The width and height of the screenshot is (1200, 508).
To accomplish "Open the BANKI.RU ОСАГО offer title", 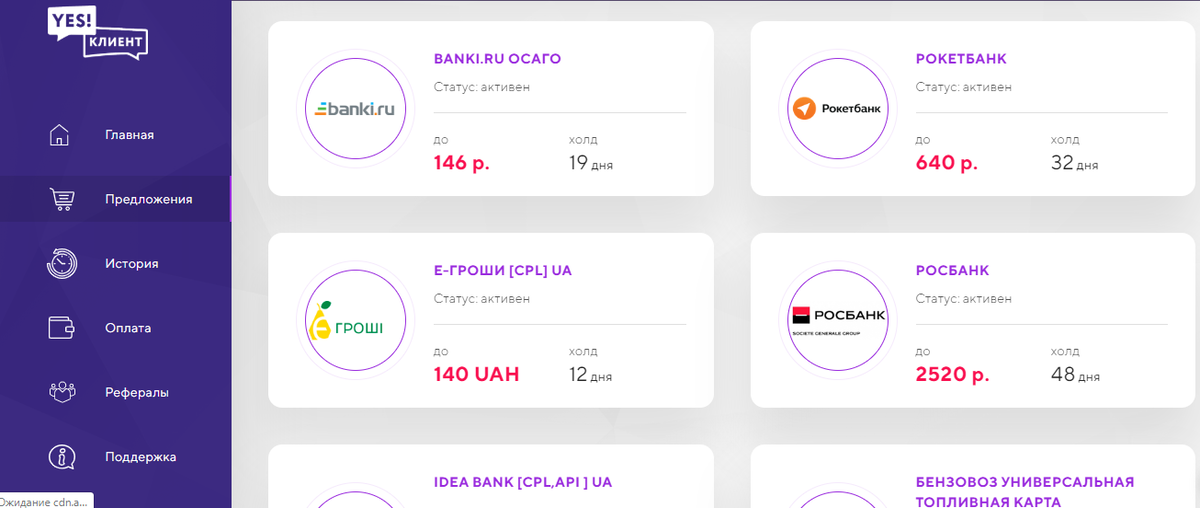I will 497,59.
